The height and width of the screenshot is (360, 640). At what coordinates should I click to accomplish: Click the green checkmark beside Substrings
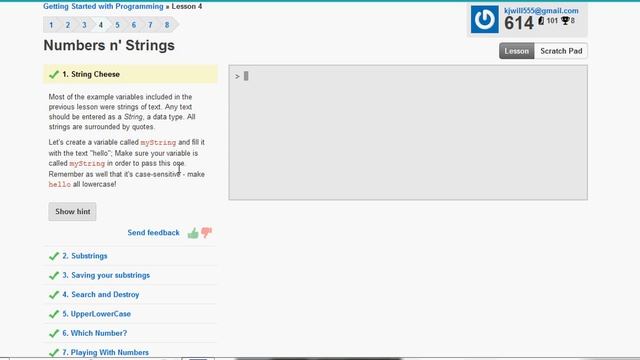click(54, 256)
